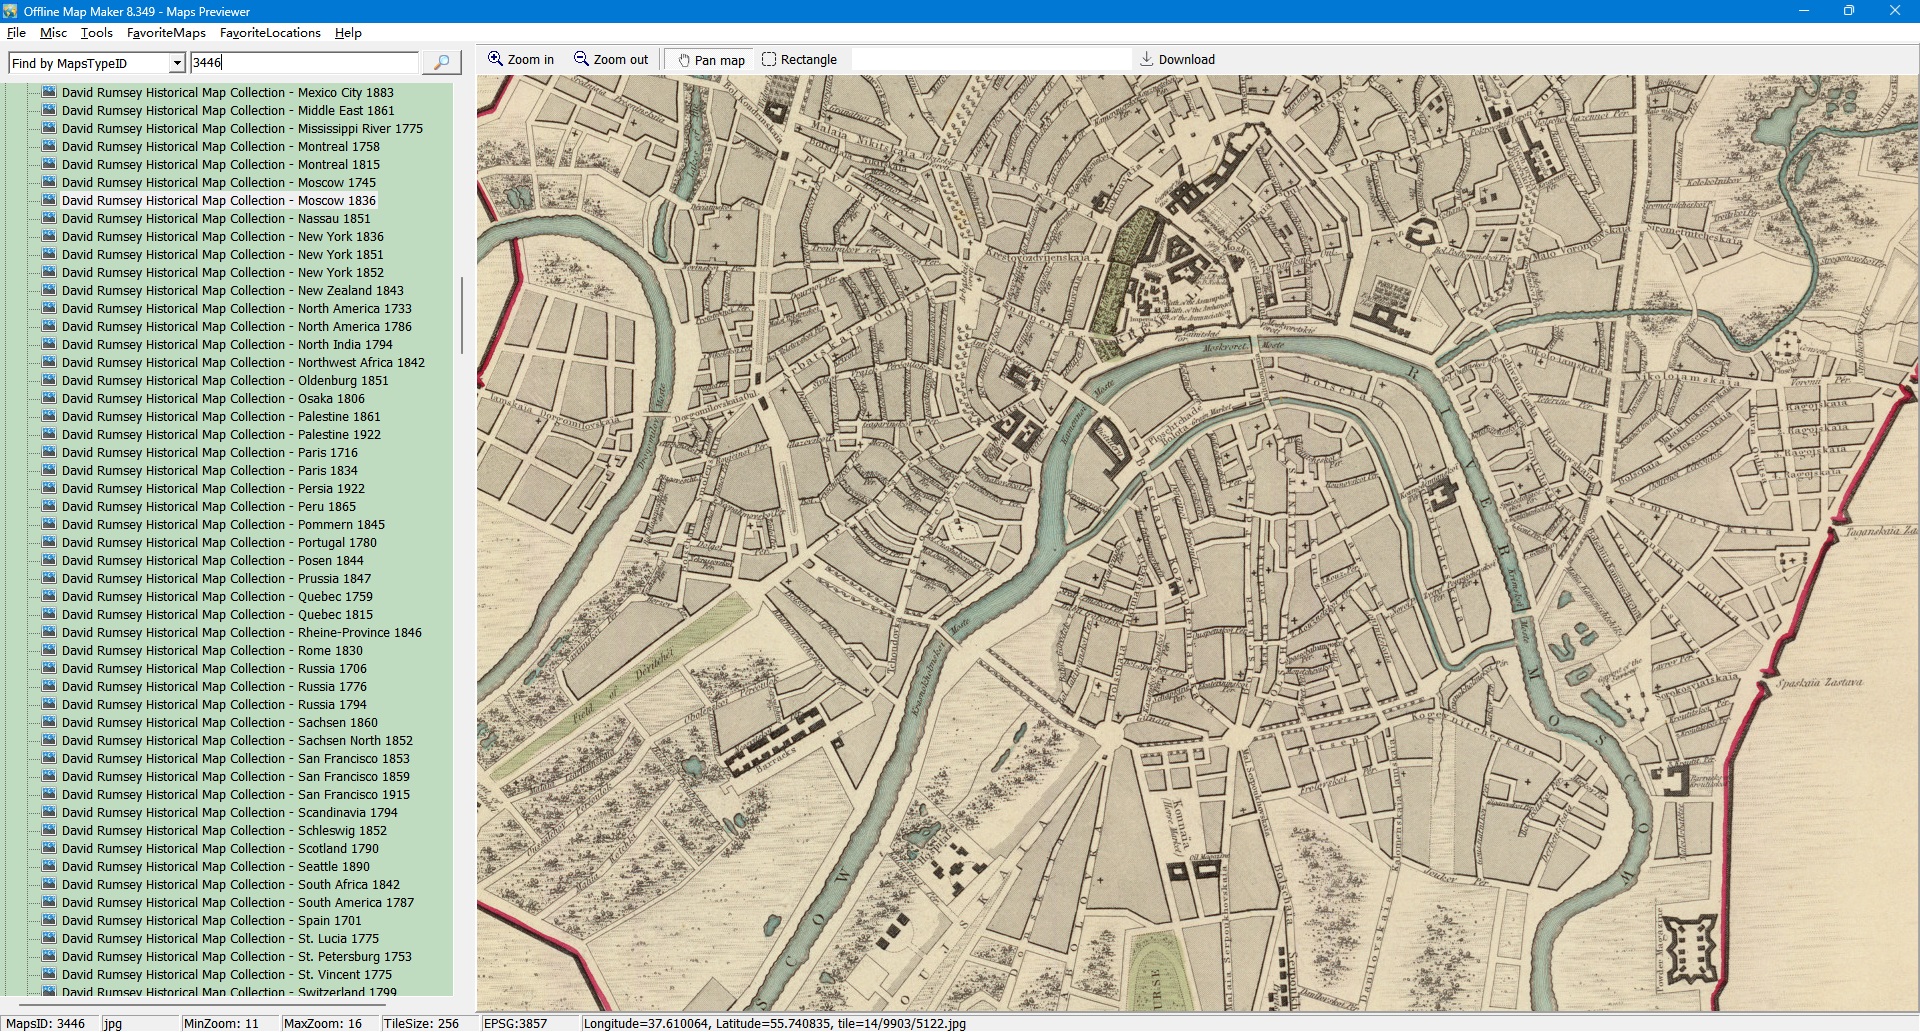Open the Find by MapsTypeID dropdown

tap(177, 63)
